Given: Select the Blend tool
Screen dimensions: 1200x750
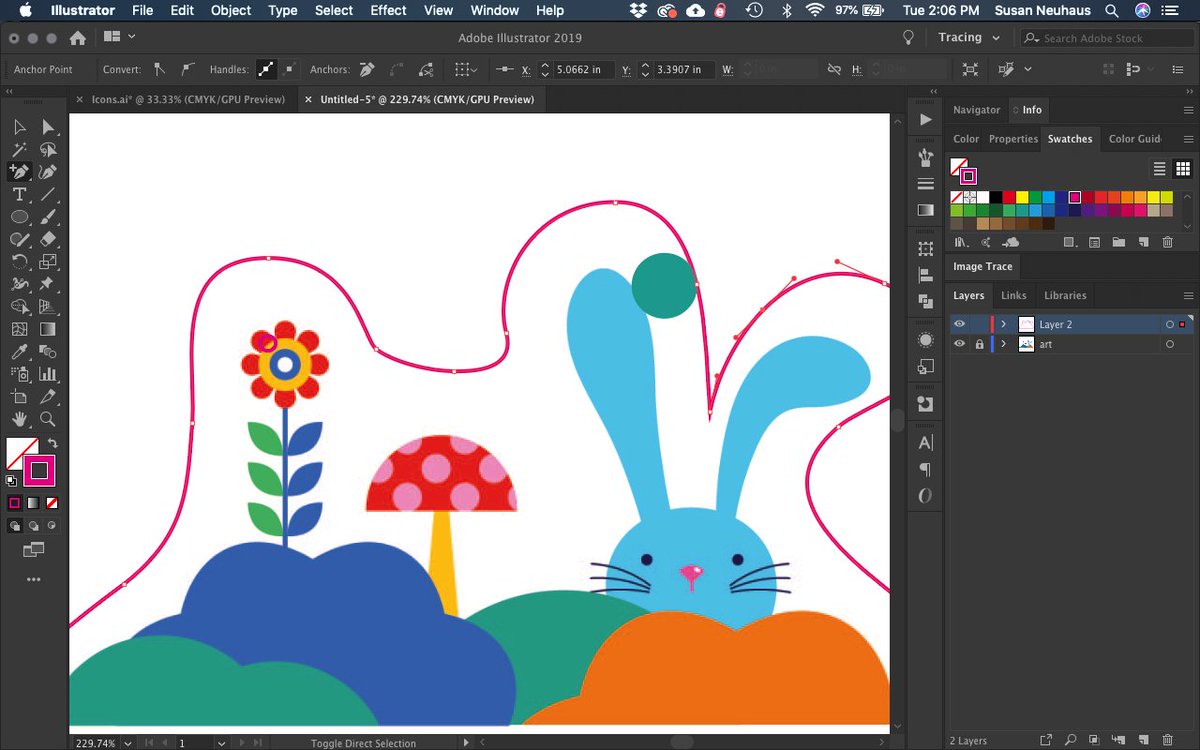Looking at the screenshot, I should click(x=47, y=352).
